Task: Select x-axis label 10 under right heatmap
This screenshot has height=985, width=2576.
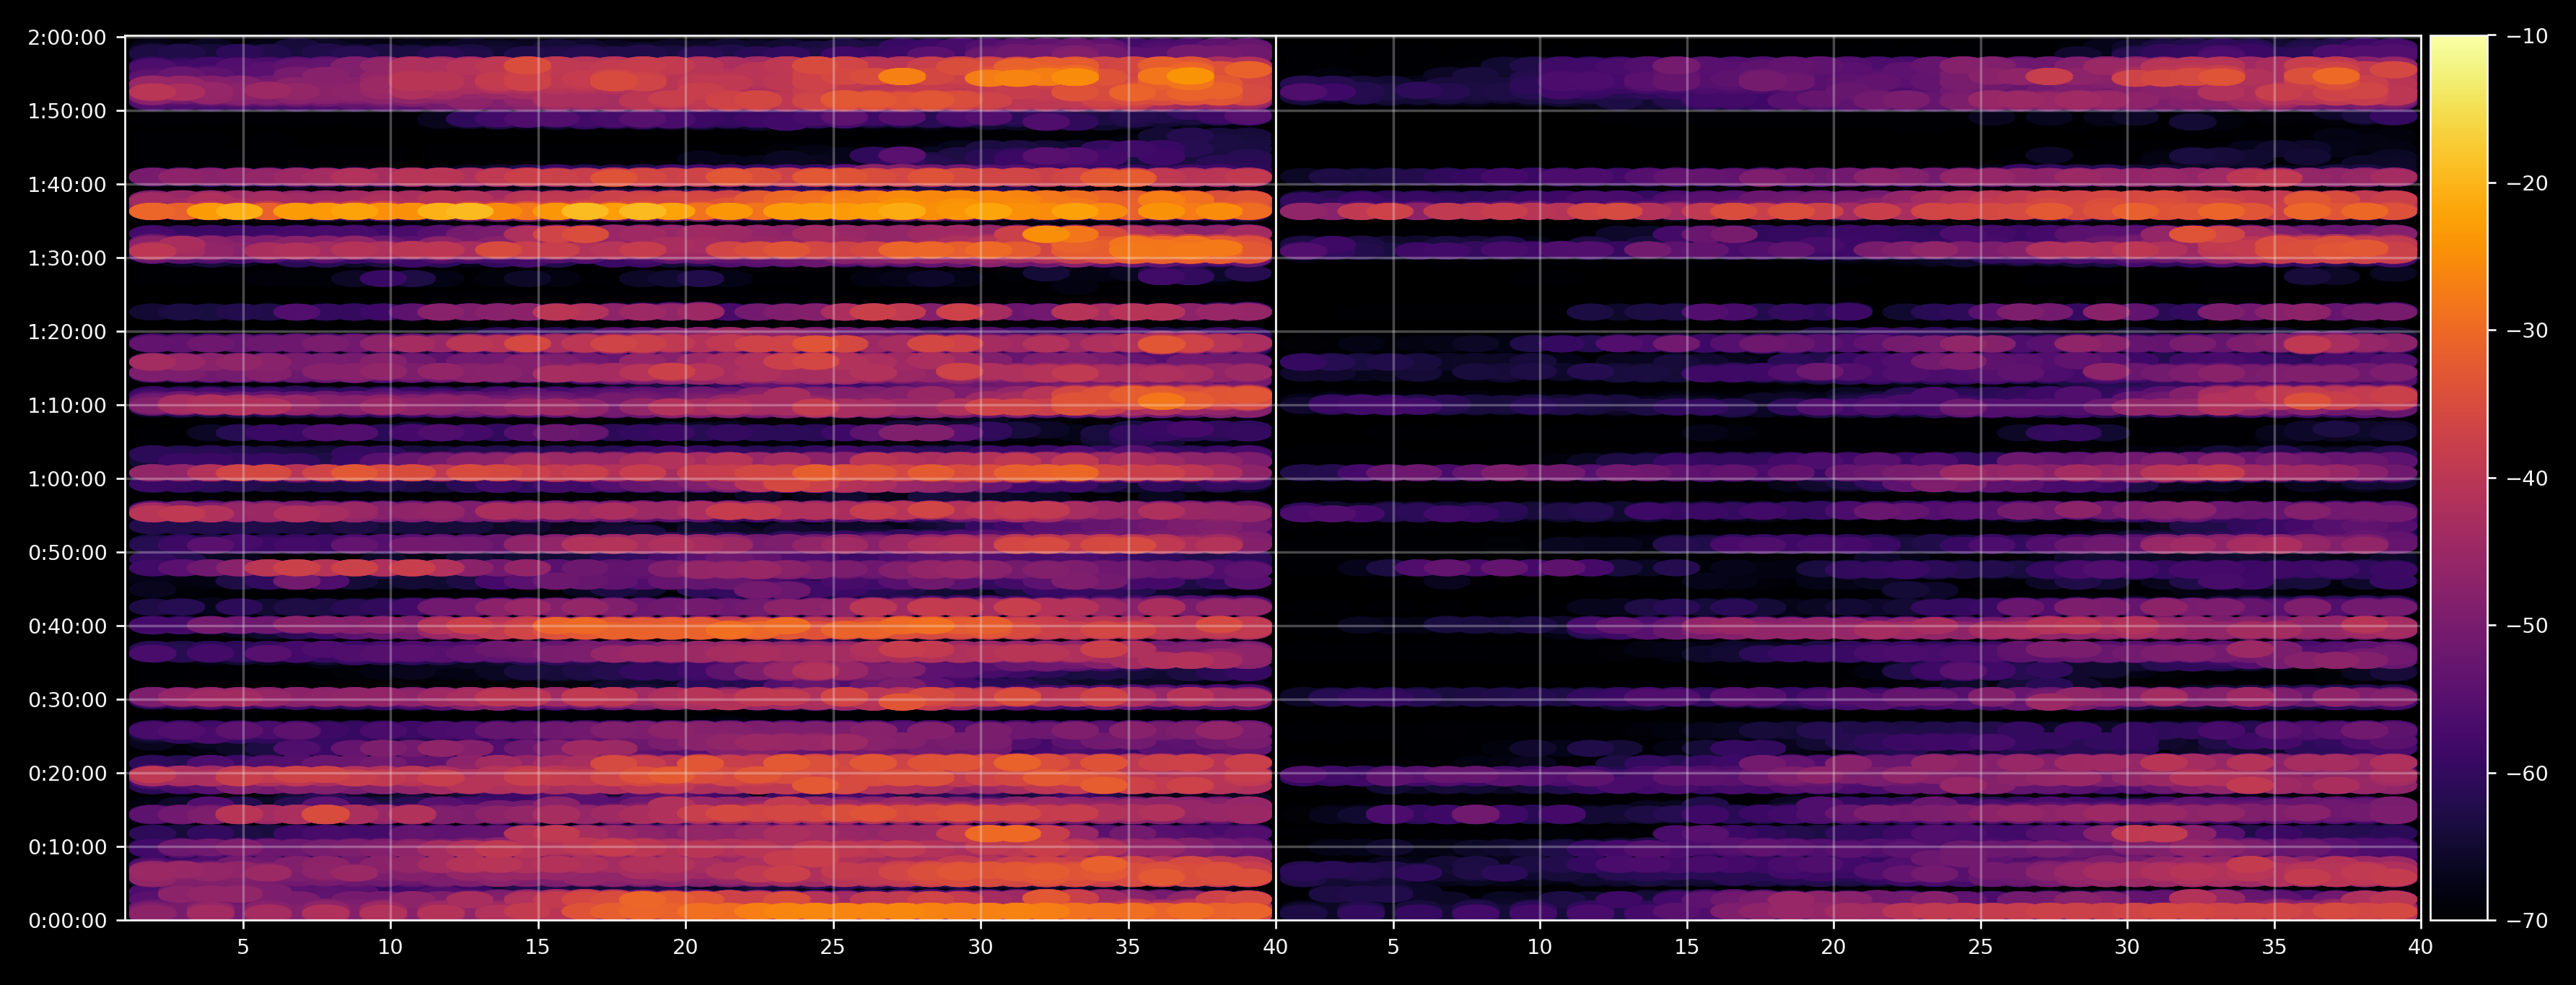Action: 1540,947
